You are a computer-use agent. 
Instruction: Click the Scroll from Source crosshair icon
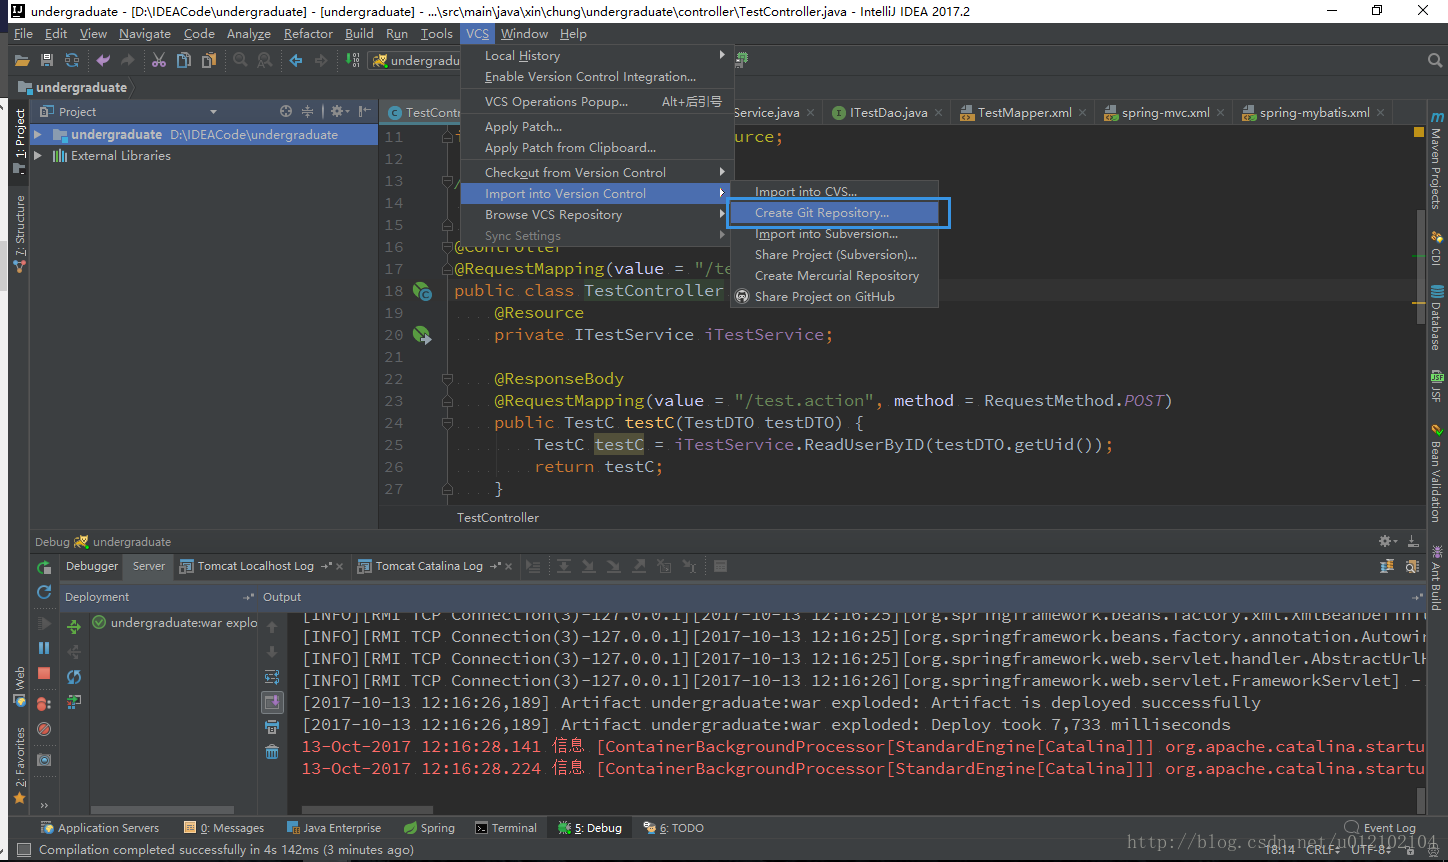tap(286, 111)
